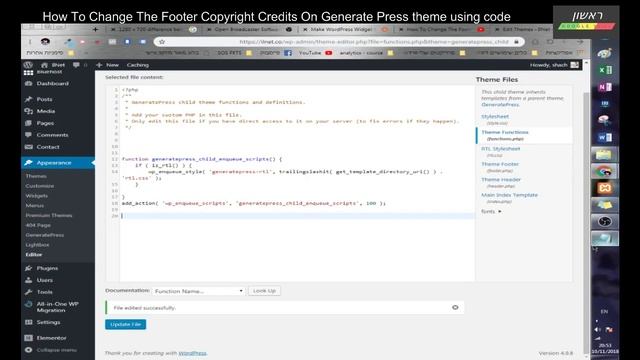Open Pages in the WordPress sidebar

point(45,123)
